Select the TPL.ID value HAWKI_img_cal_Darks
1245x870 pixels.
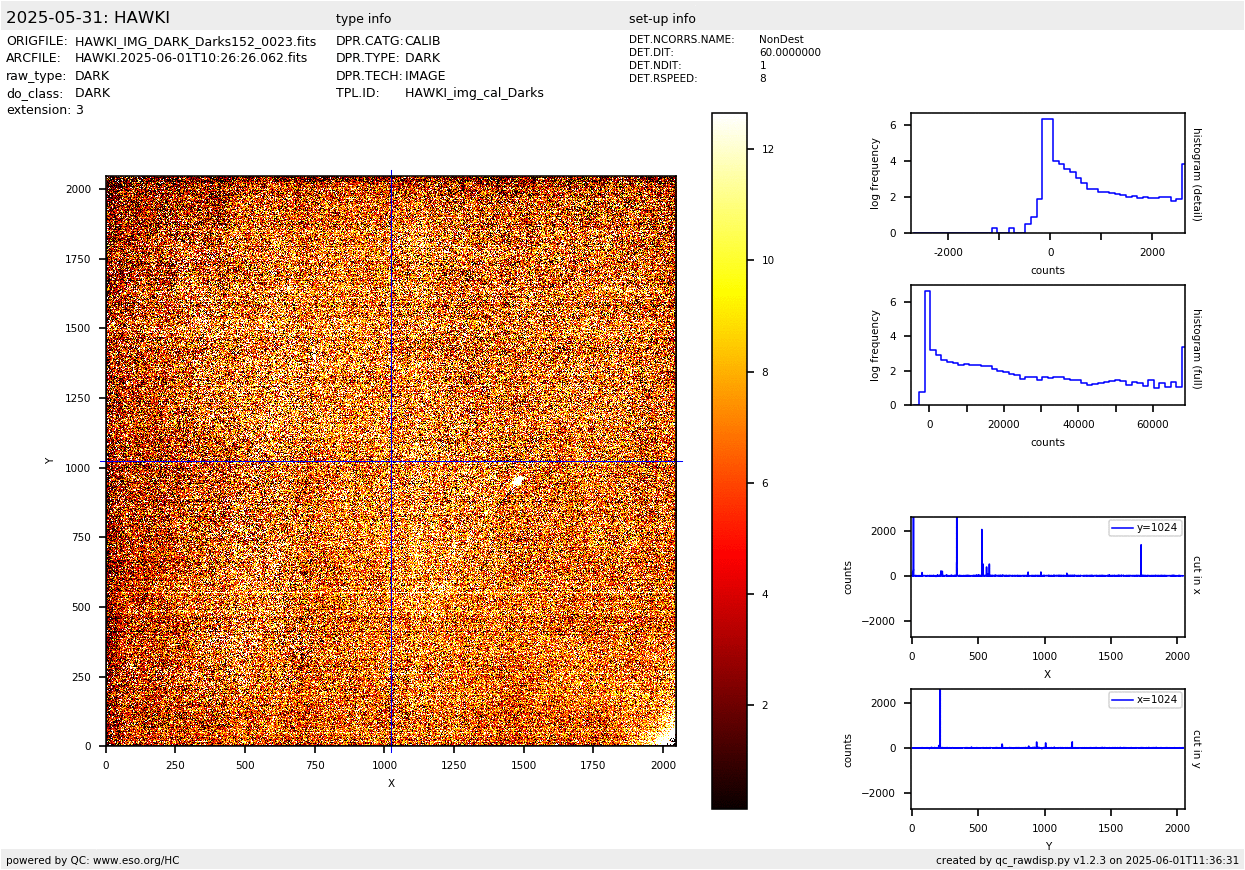[474, 93]
